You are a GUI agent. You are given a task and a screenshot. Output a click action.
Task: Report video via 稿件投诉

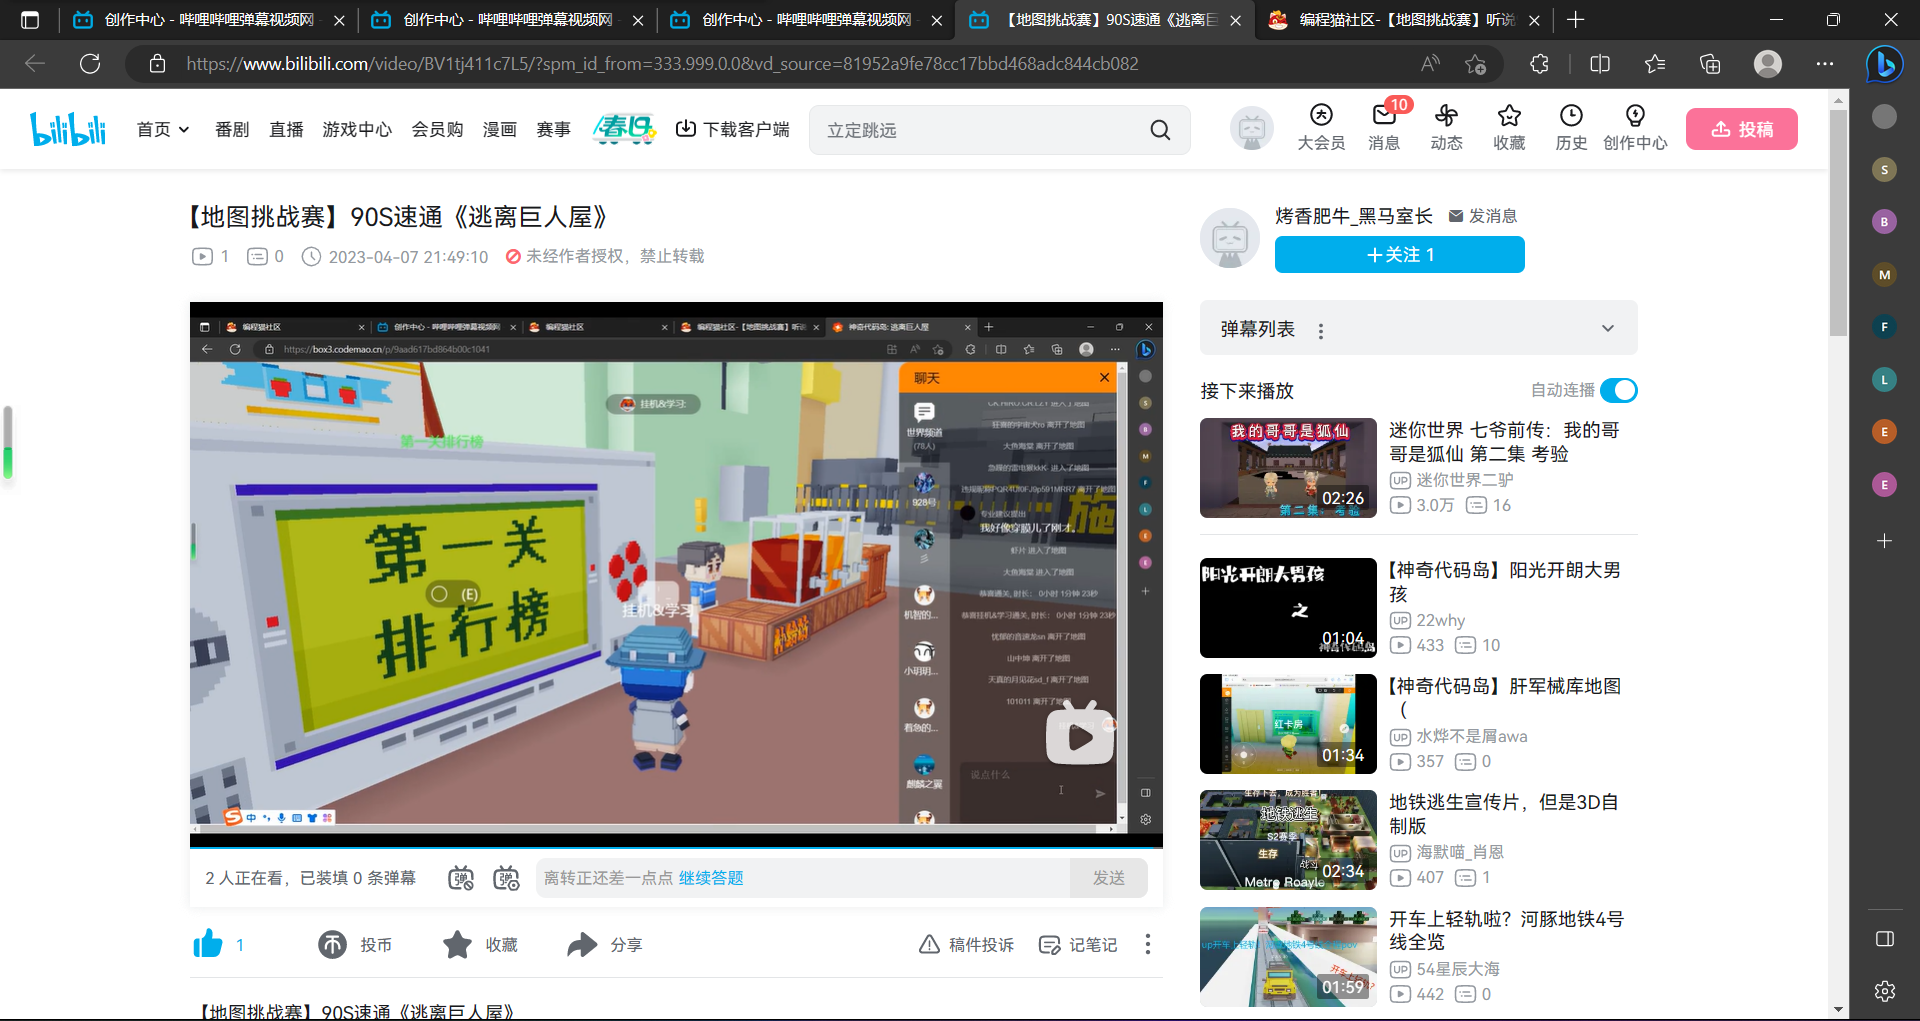966,945
